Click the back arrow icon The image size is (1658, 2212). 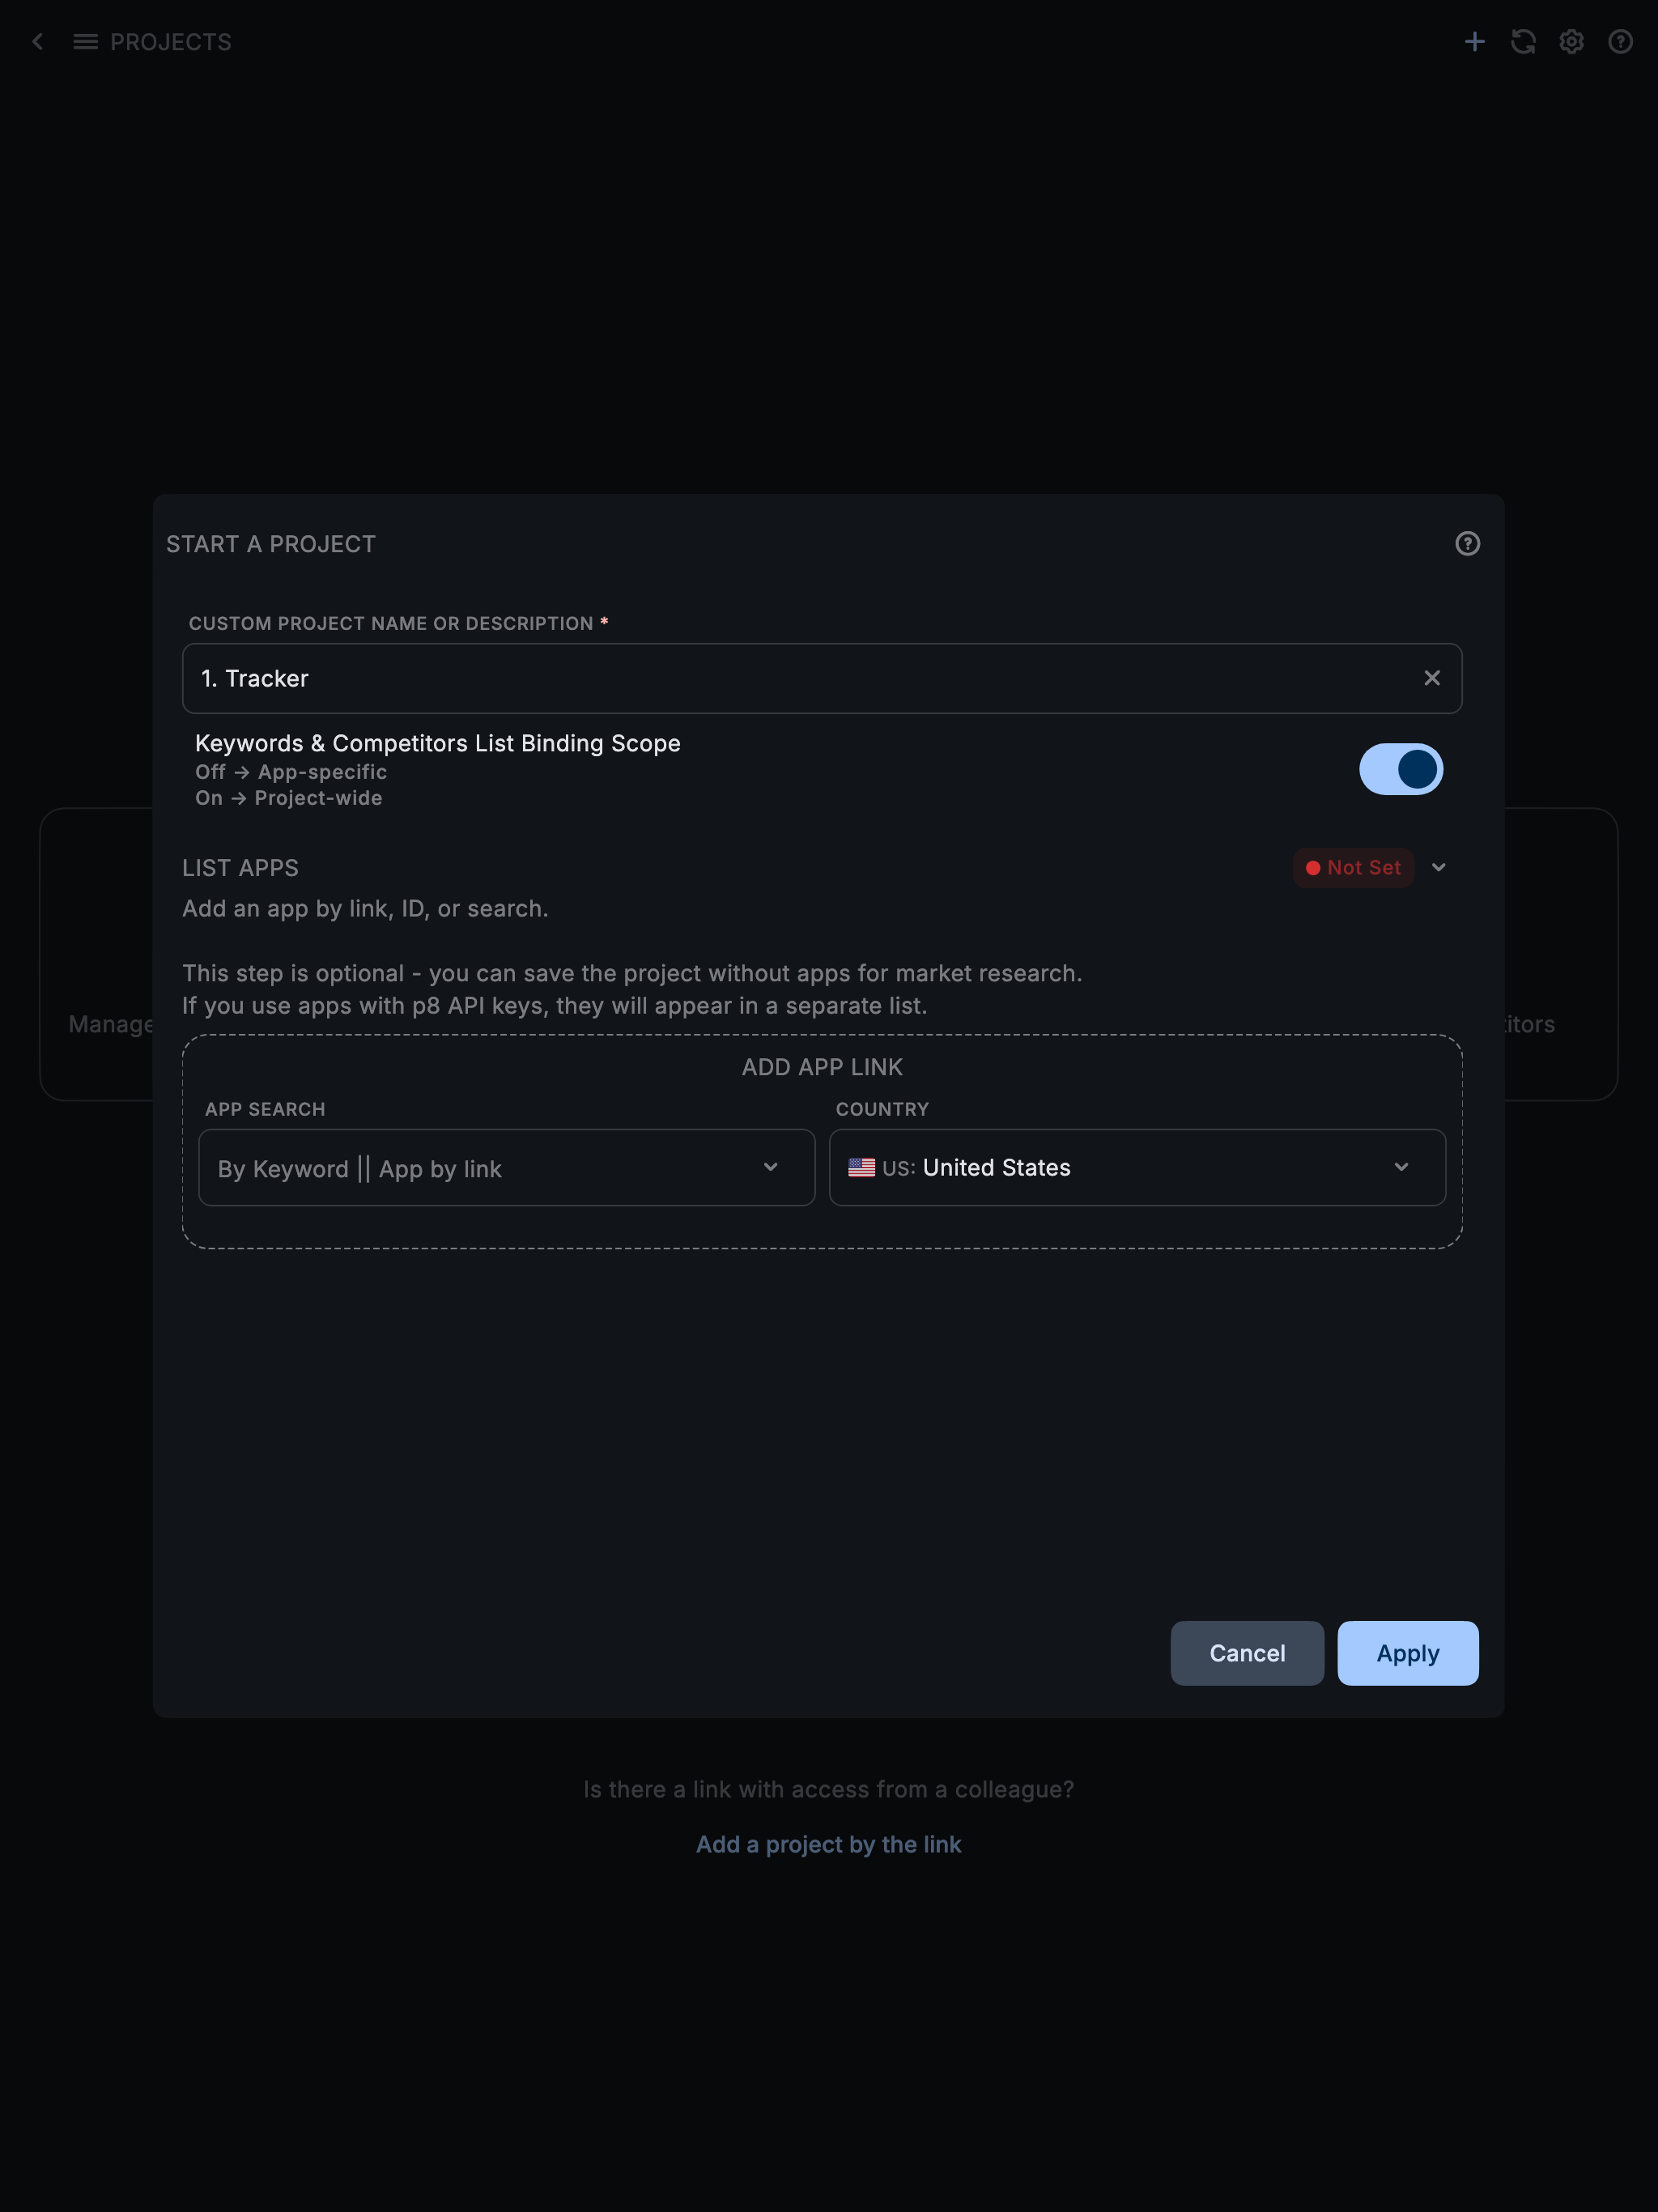click(x=38, y=42)
